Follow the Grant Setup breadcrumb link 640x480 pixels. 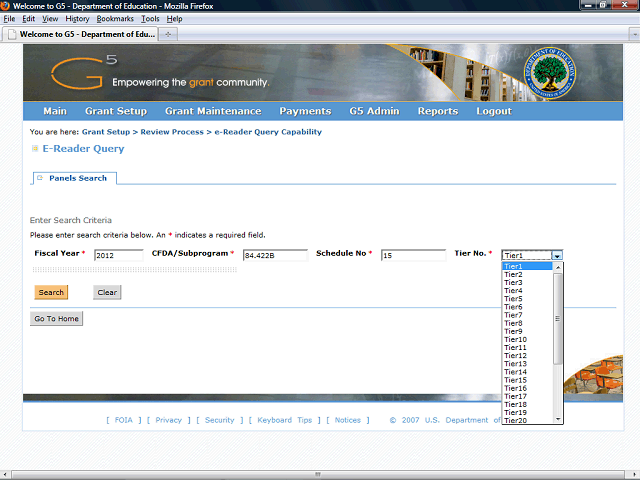coord(106,132)
